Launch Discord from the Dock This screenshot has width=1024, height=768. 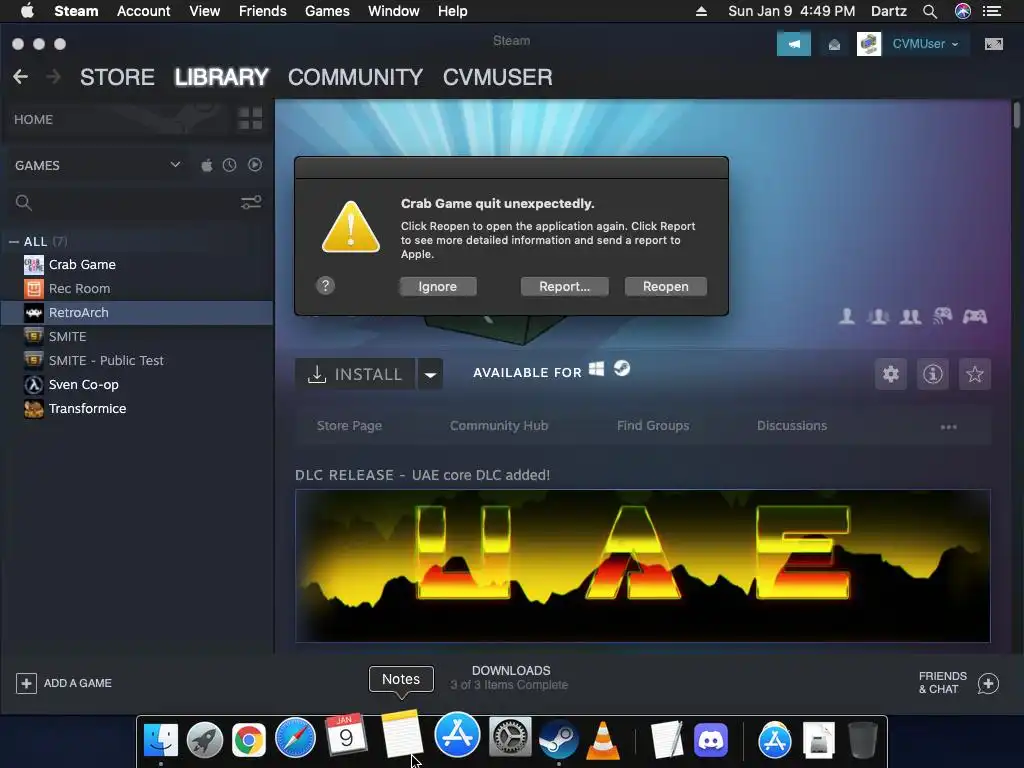[x=711, y=739]
